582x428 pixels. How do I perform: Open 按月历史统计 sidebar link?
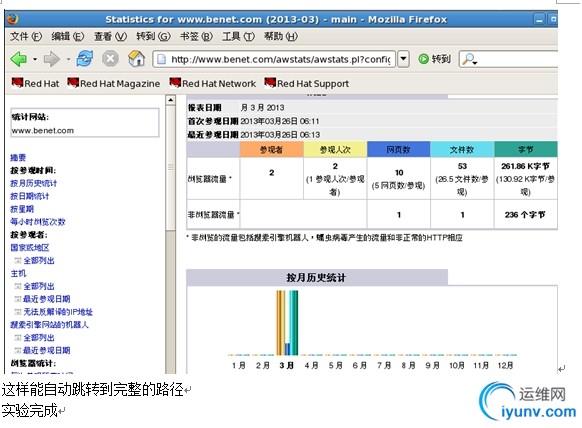33,183
